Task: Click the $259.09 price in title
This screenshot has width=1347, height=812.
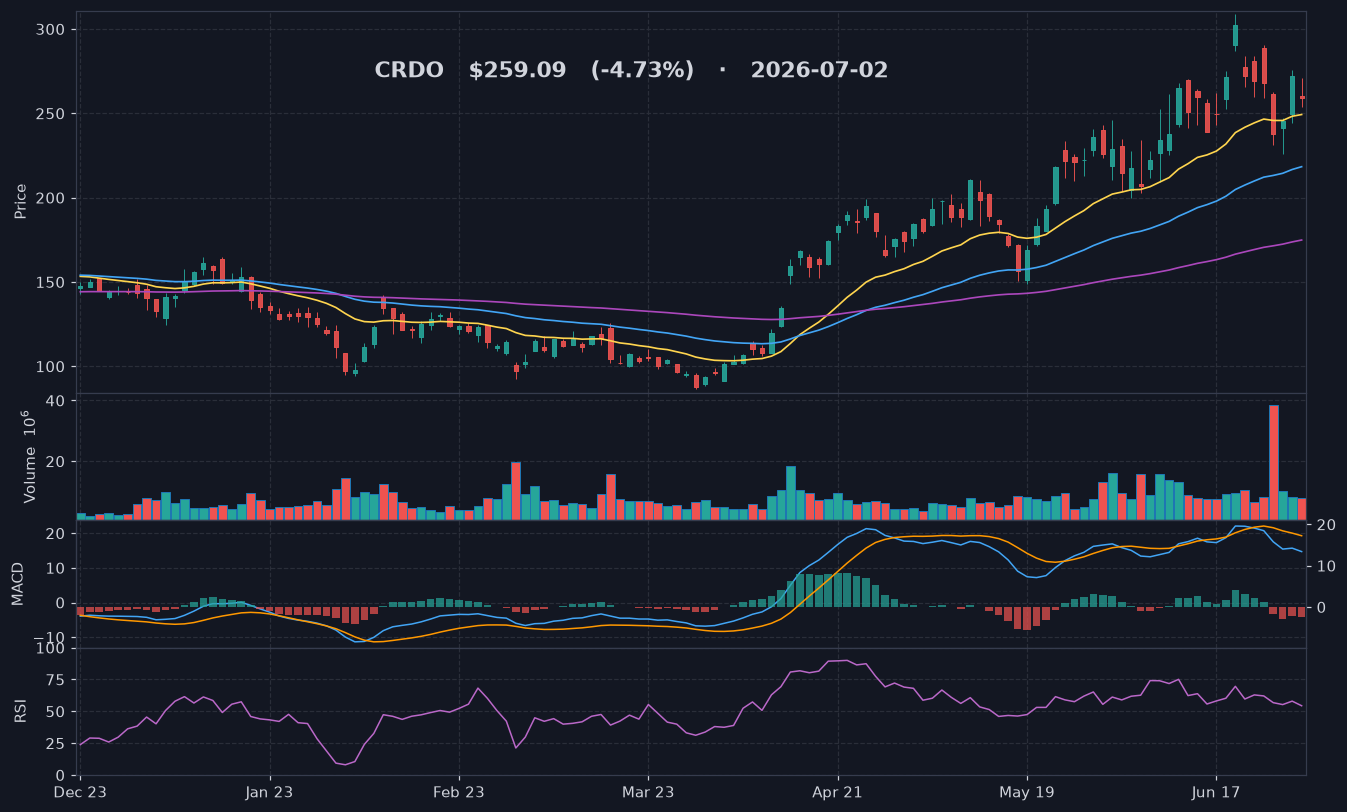Action: coord(518,71)
